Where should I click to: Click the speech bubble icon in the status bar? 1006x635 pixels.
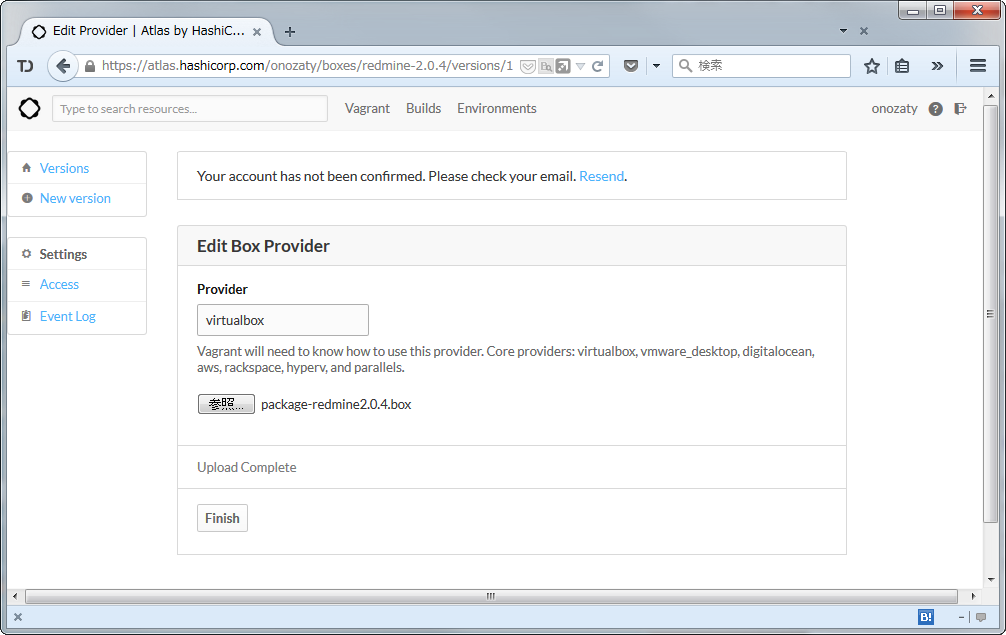tap(981, 617)
